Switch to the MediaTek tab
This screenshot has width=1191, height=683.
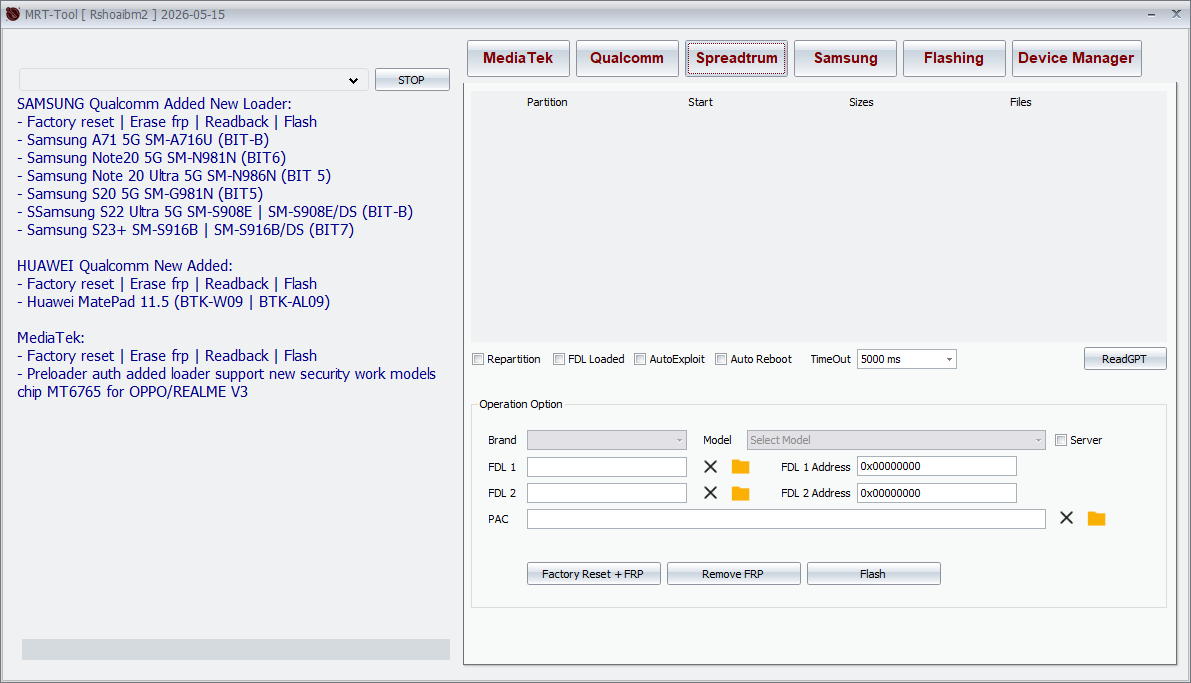pos(518,58)
